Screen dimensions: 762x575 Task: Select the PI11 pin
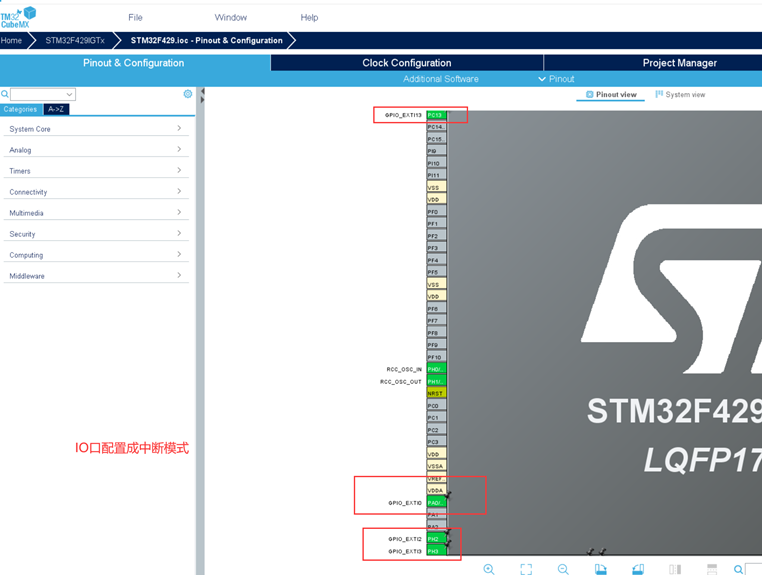click(436, 175)
